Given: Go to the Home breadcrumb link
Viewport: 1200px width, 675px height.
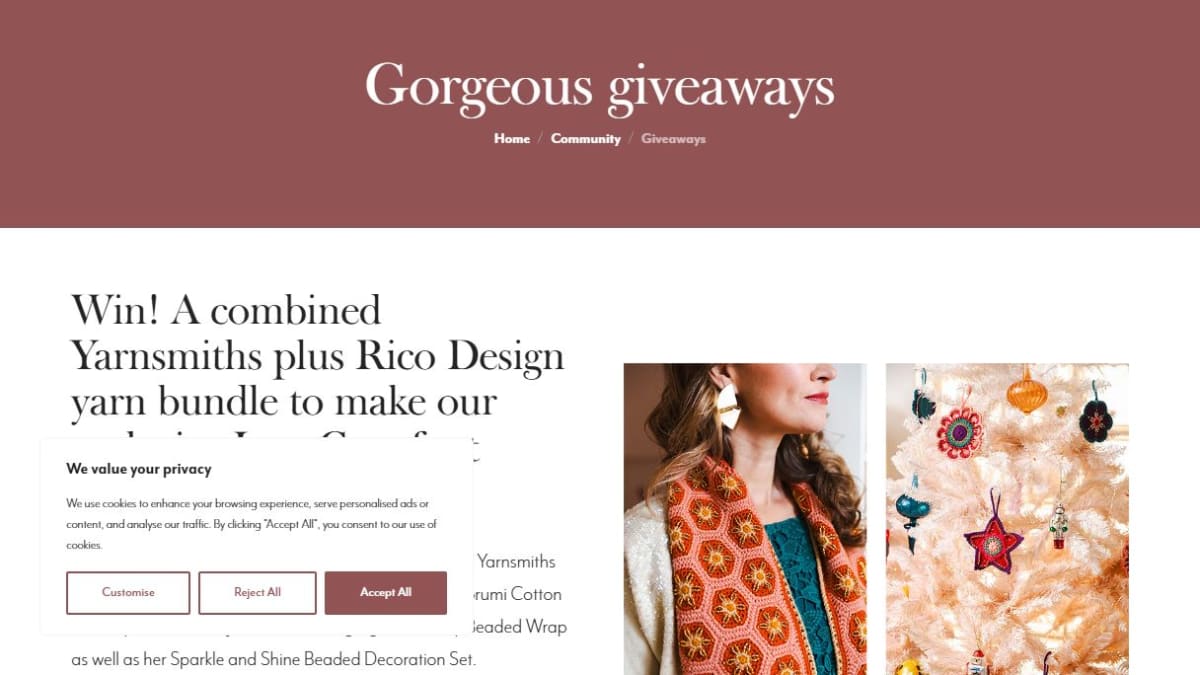Looking at the screenshot, I should tap(512, 139).
